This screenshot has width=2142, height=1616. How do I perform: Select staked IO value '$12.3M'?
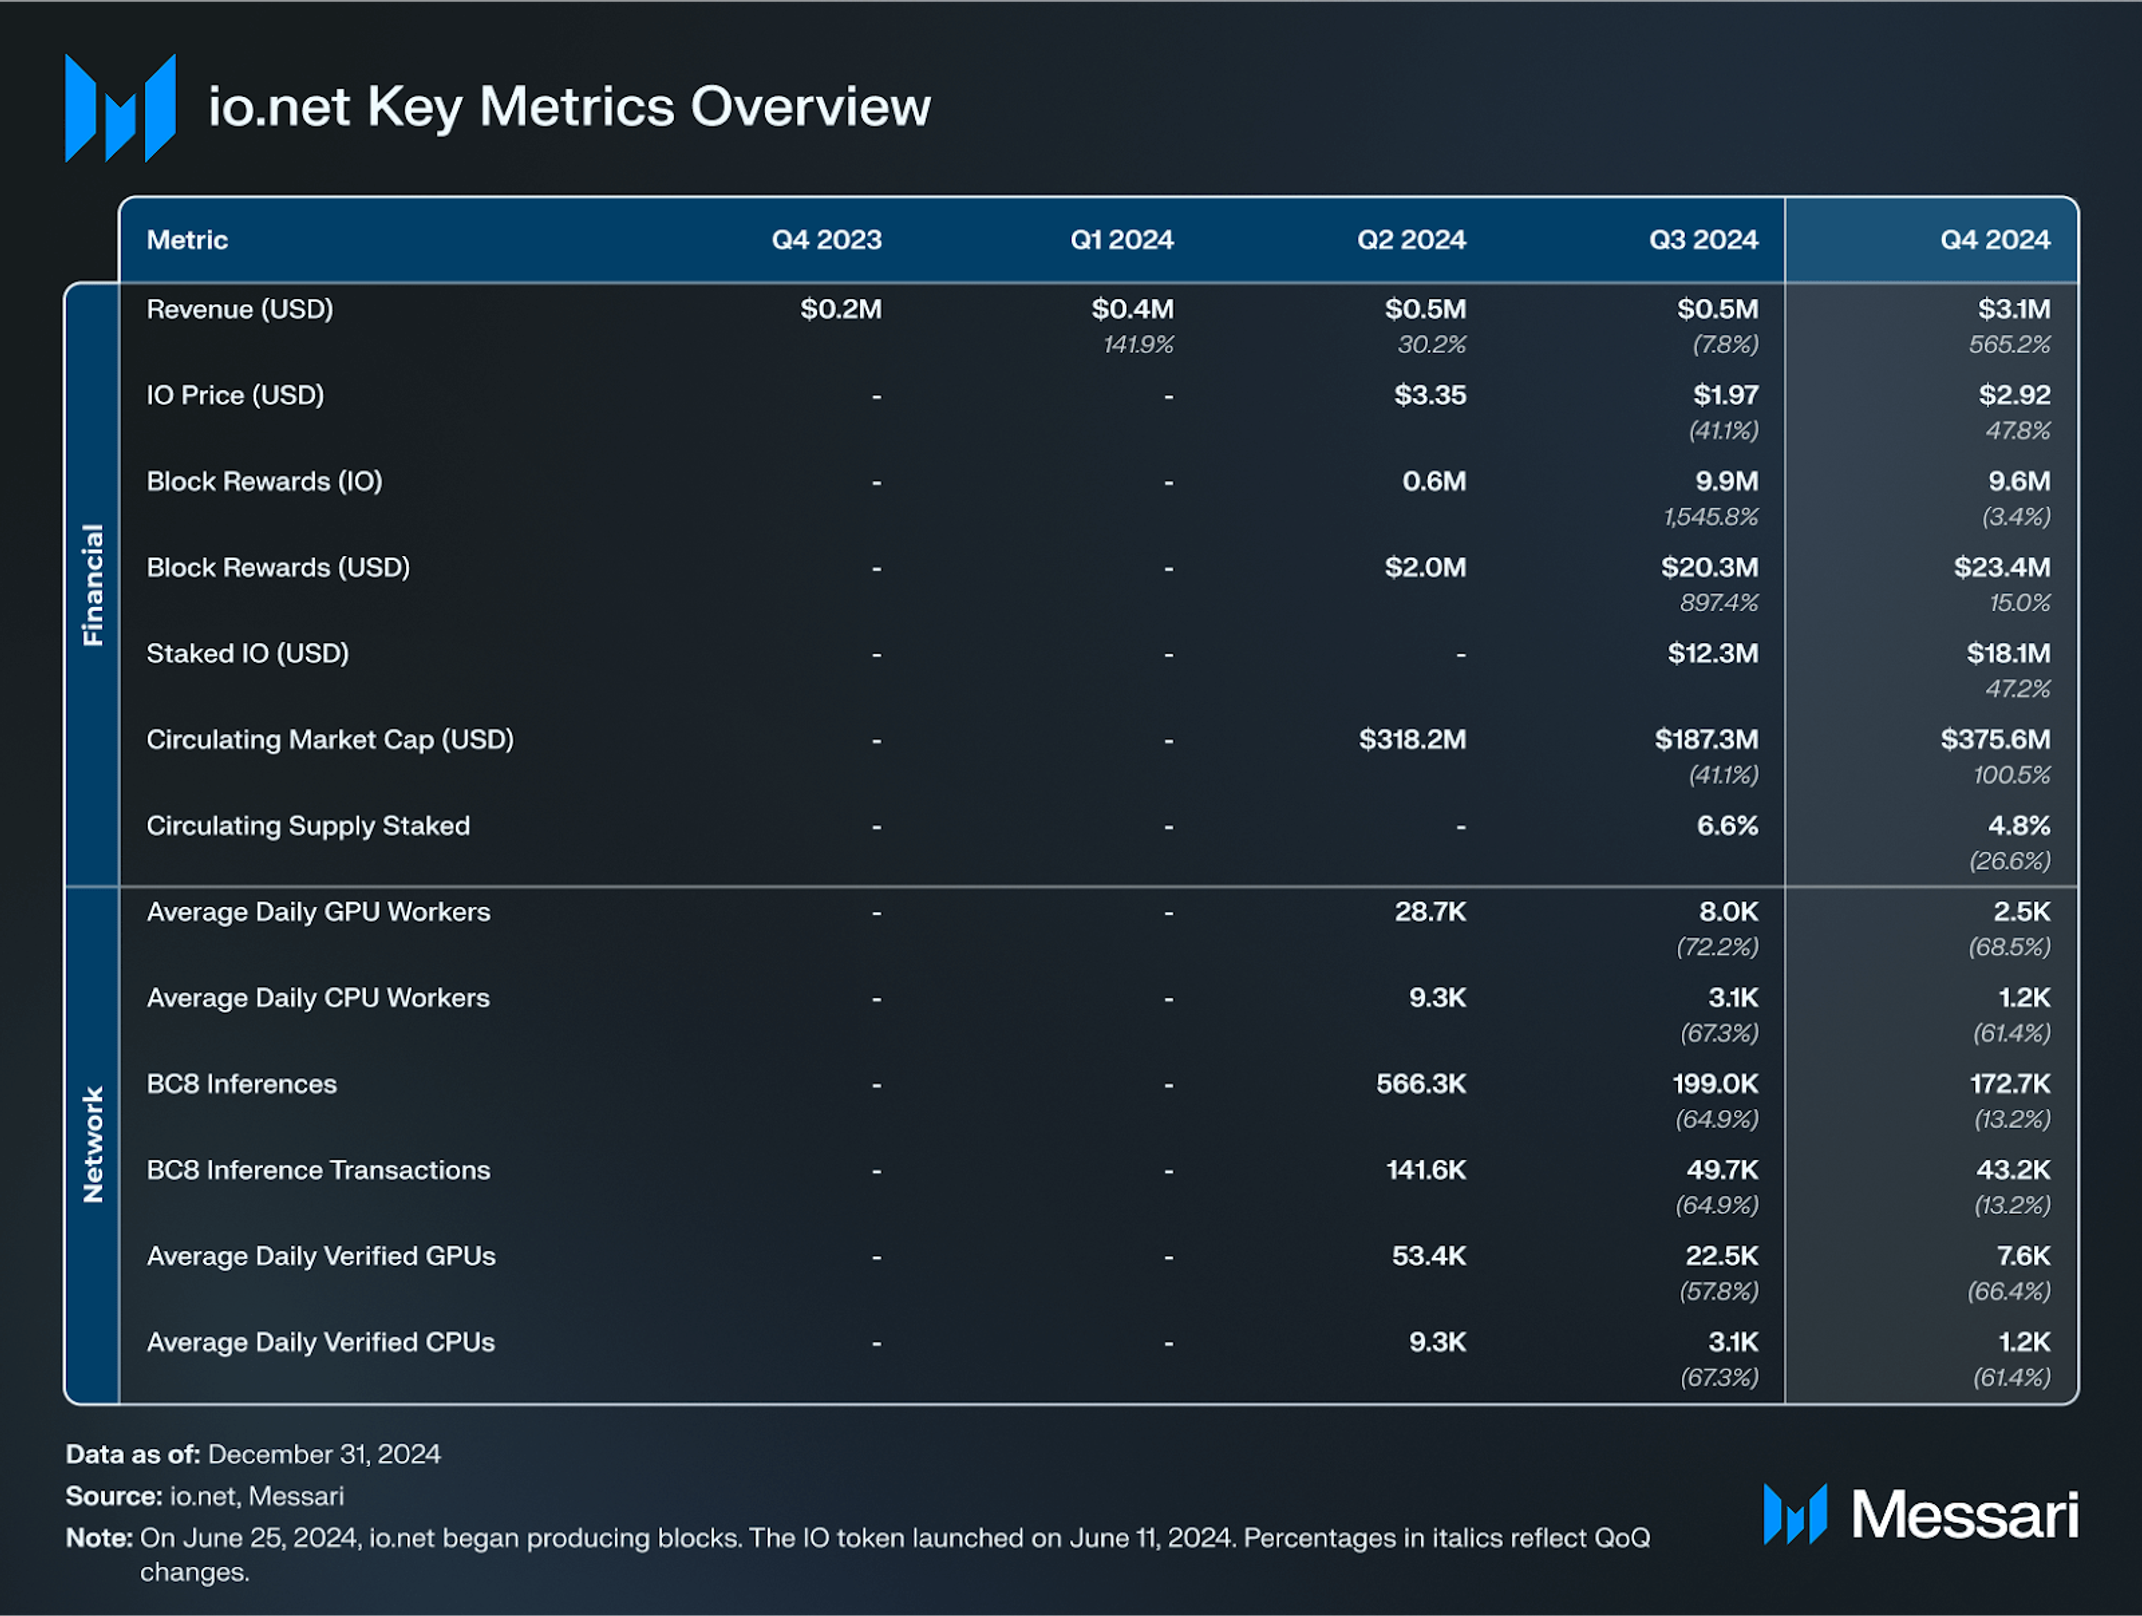click(x=1712, y=654)
